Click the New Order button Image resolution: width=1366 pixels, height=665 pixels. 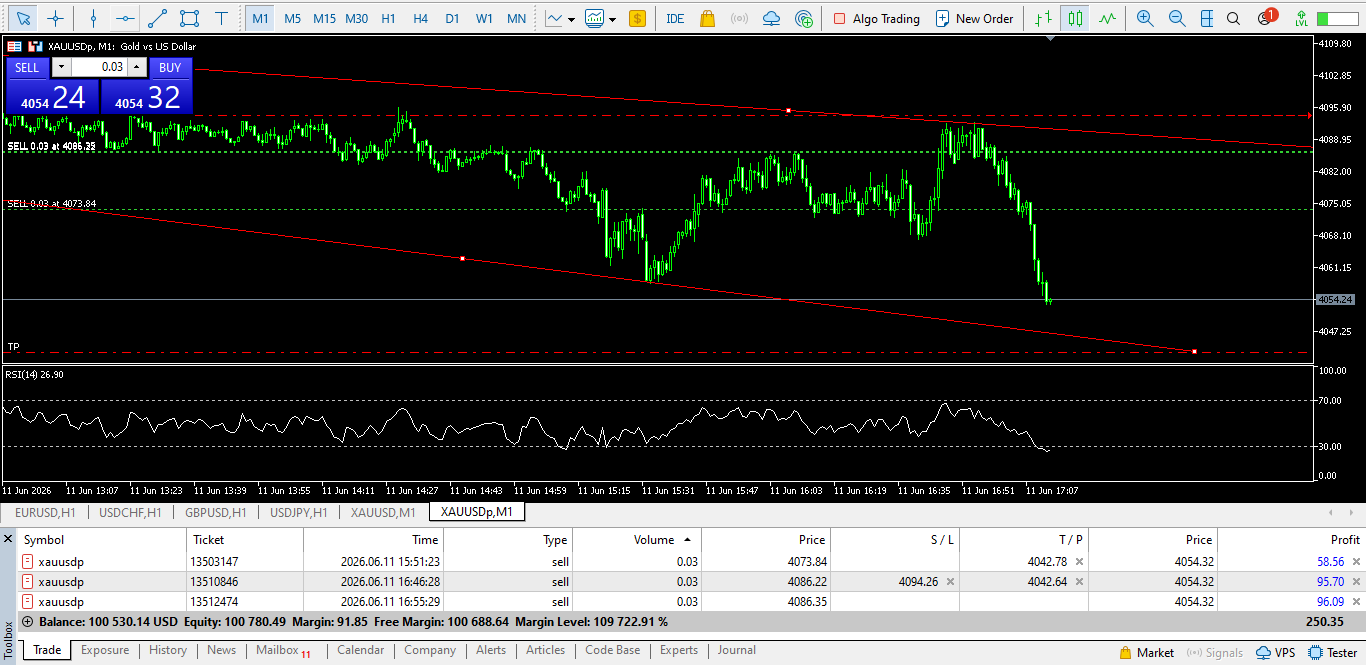(x=974, y=18)
